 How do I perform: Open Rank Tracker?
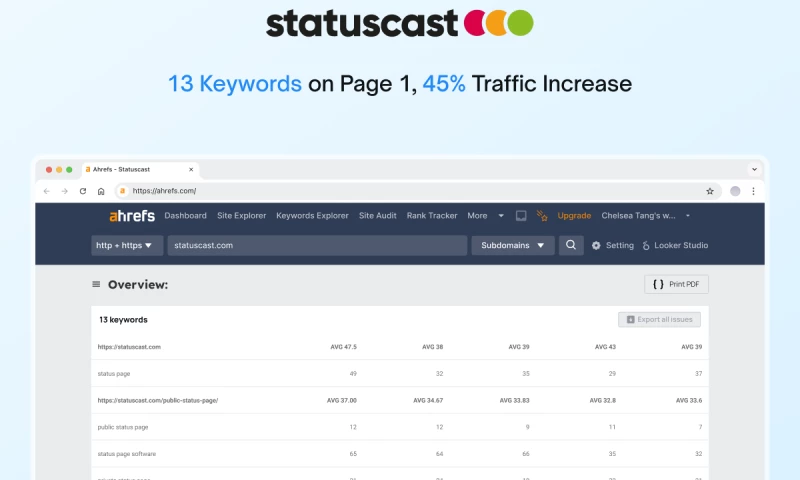coord(432,216)
